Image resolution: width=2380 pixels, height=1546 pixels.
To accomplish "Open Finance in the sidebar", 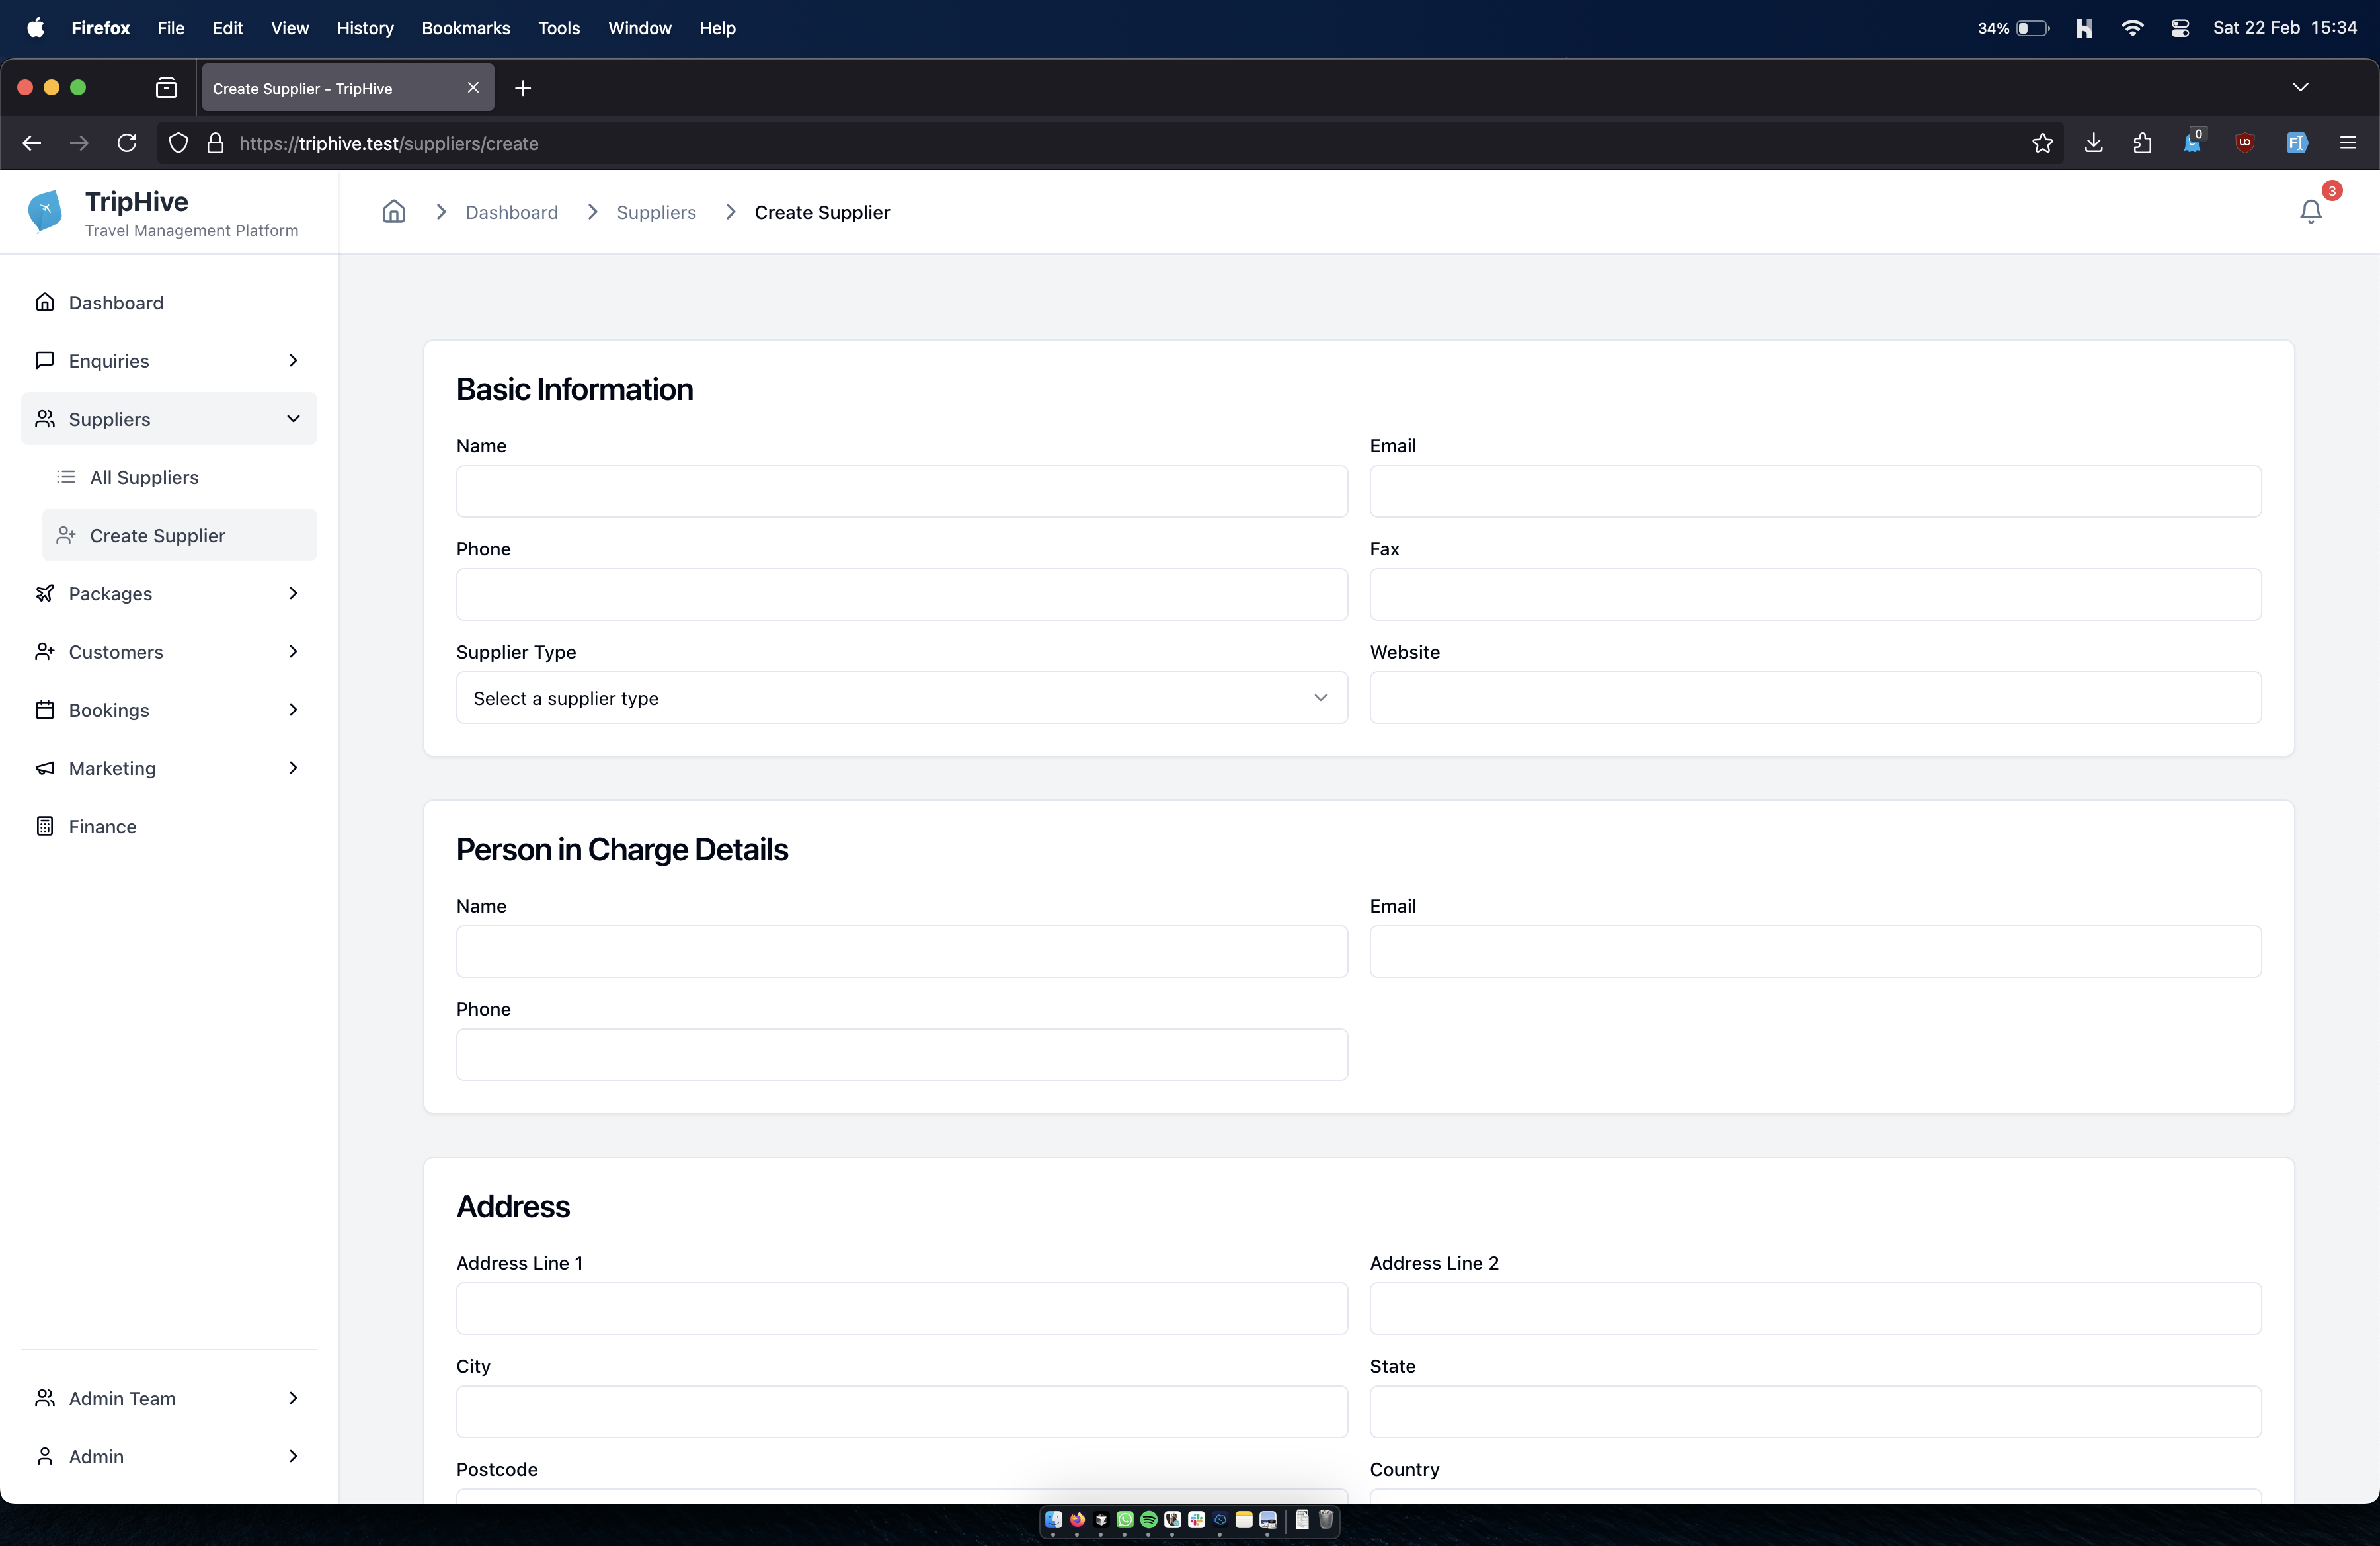I will [x=169, y=826].
